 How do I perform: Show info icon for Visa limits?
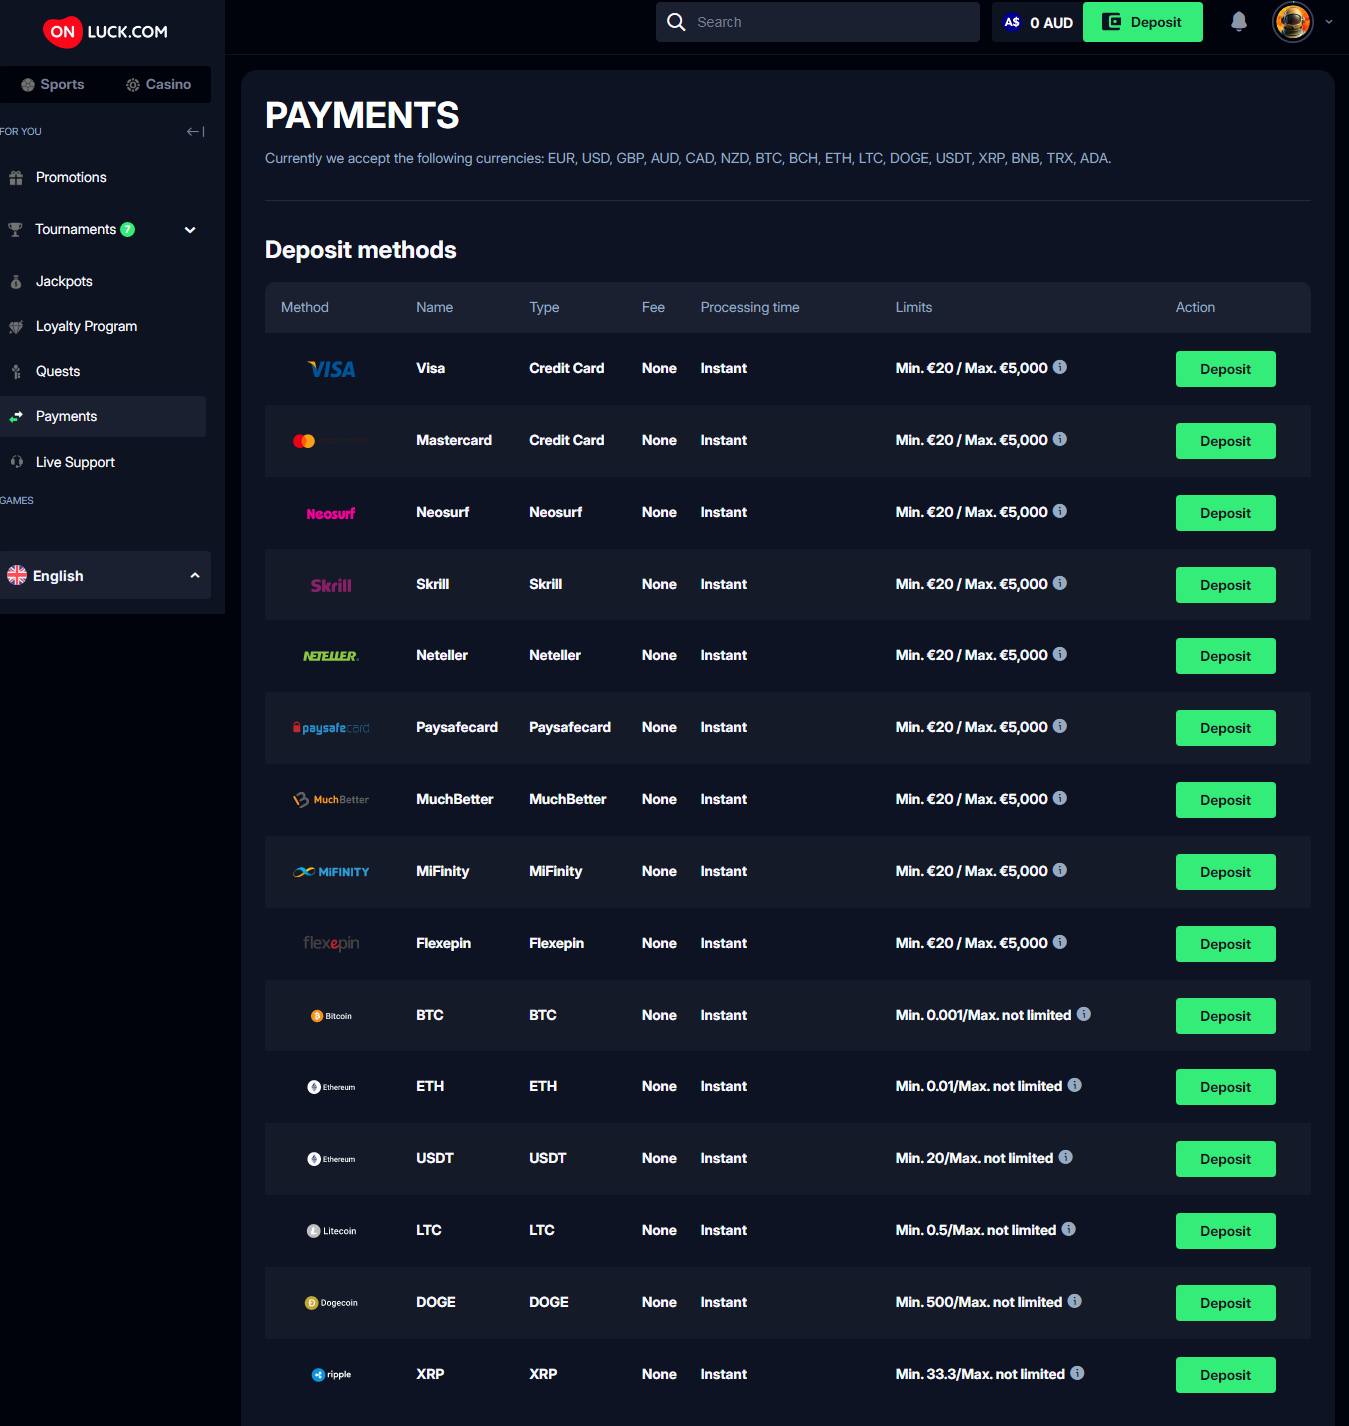[1060, 367]
